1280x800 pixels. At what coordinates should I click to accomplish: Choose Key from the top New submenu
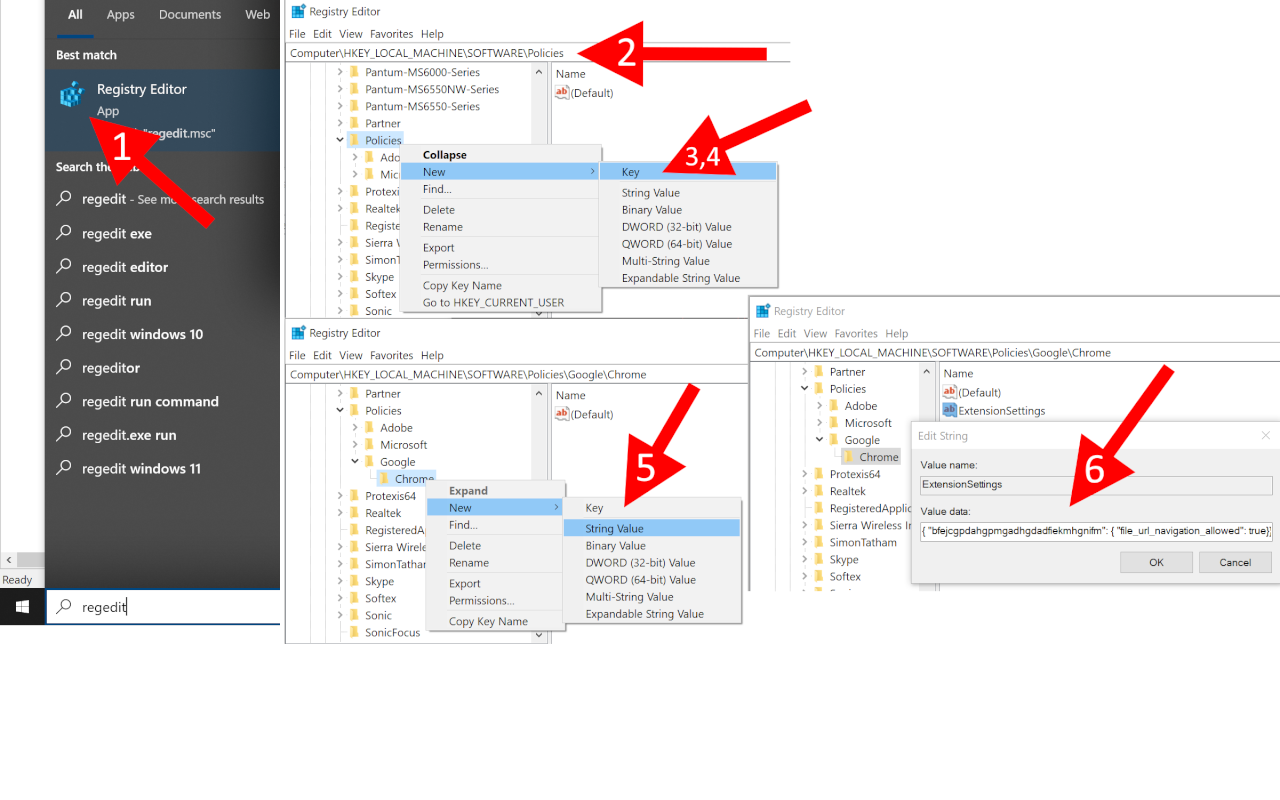tap(688, 172)
